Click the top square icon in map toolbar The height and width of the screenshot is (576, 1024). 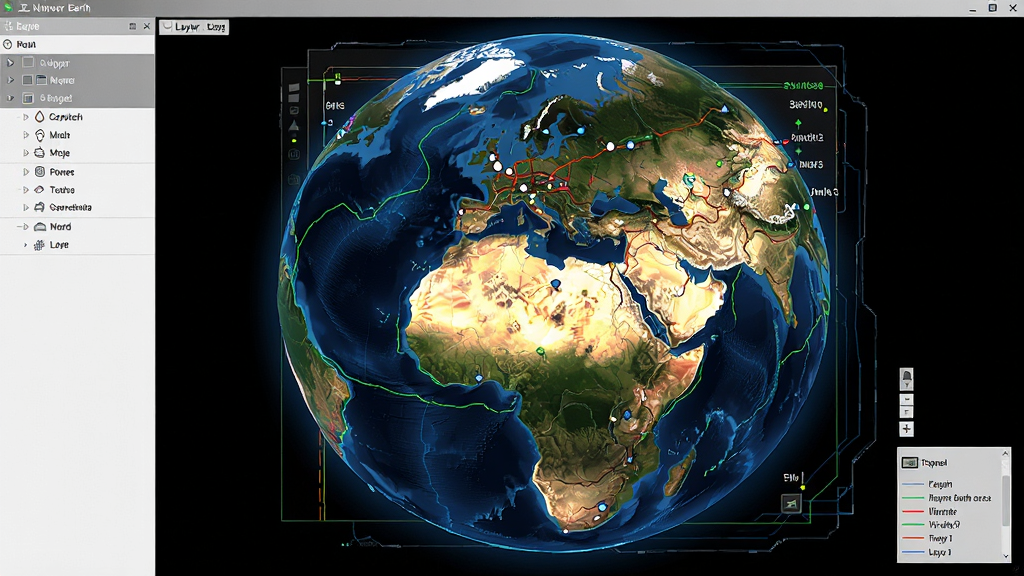[x=294, y=87]
